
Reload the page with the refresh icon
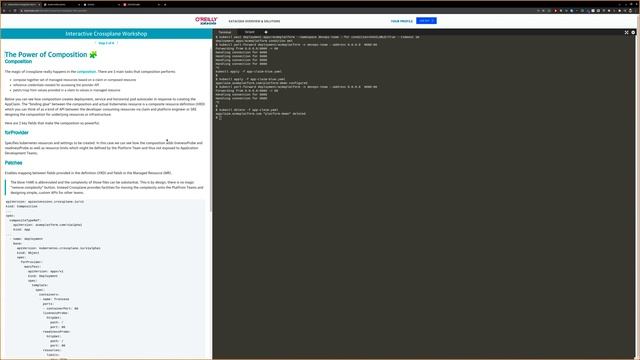click(x=15, y=11)
